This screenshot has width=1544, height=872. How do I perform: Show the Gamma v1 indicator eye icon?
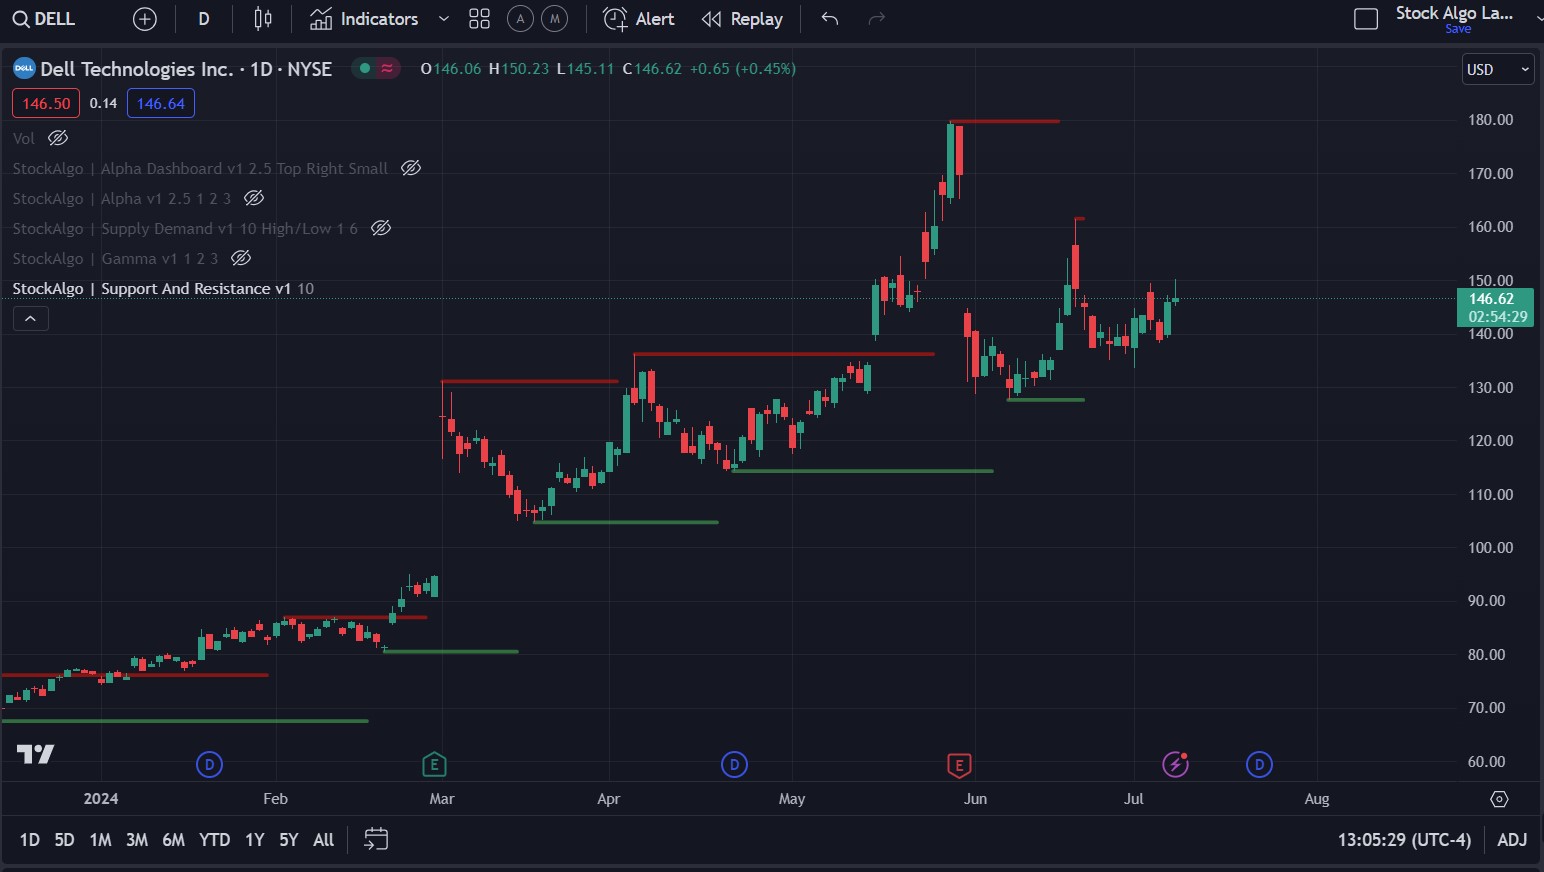tap(241, 258)
